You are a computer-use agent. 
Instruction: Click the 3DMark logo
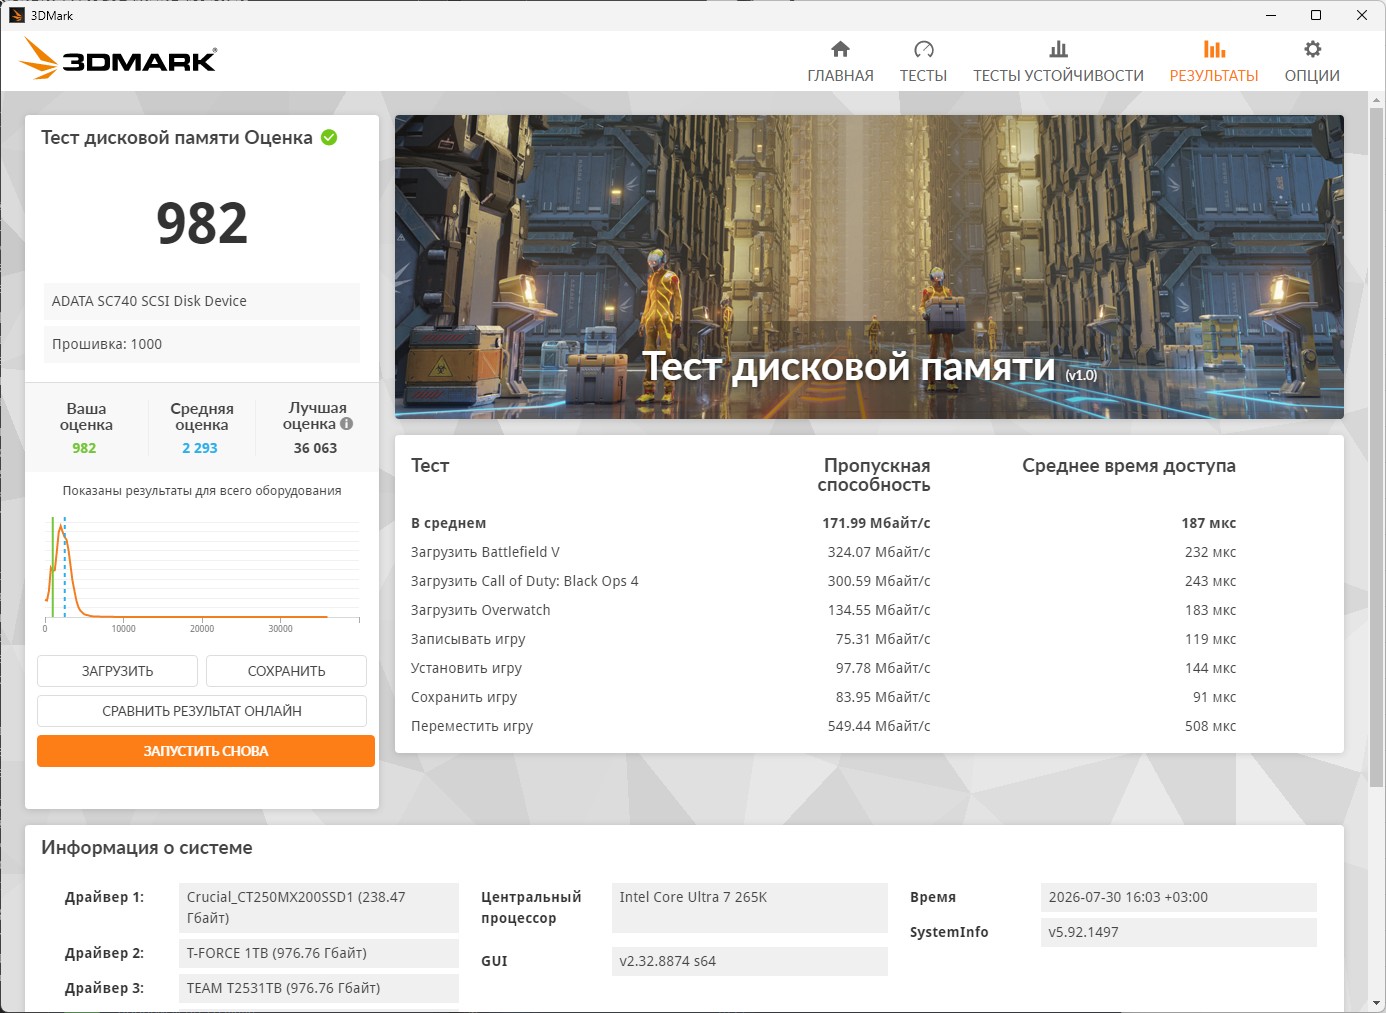(x=118, y=60)
